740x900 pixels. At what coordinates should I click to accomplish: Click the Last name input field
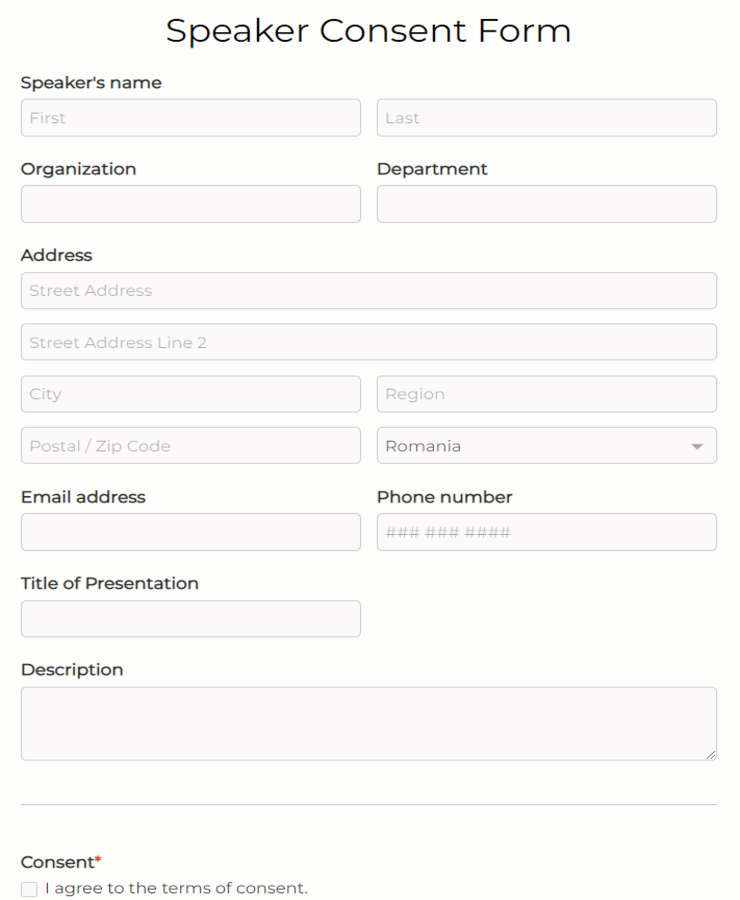tap(546, 117)
